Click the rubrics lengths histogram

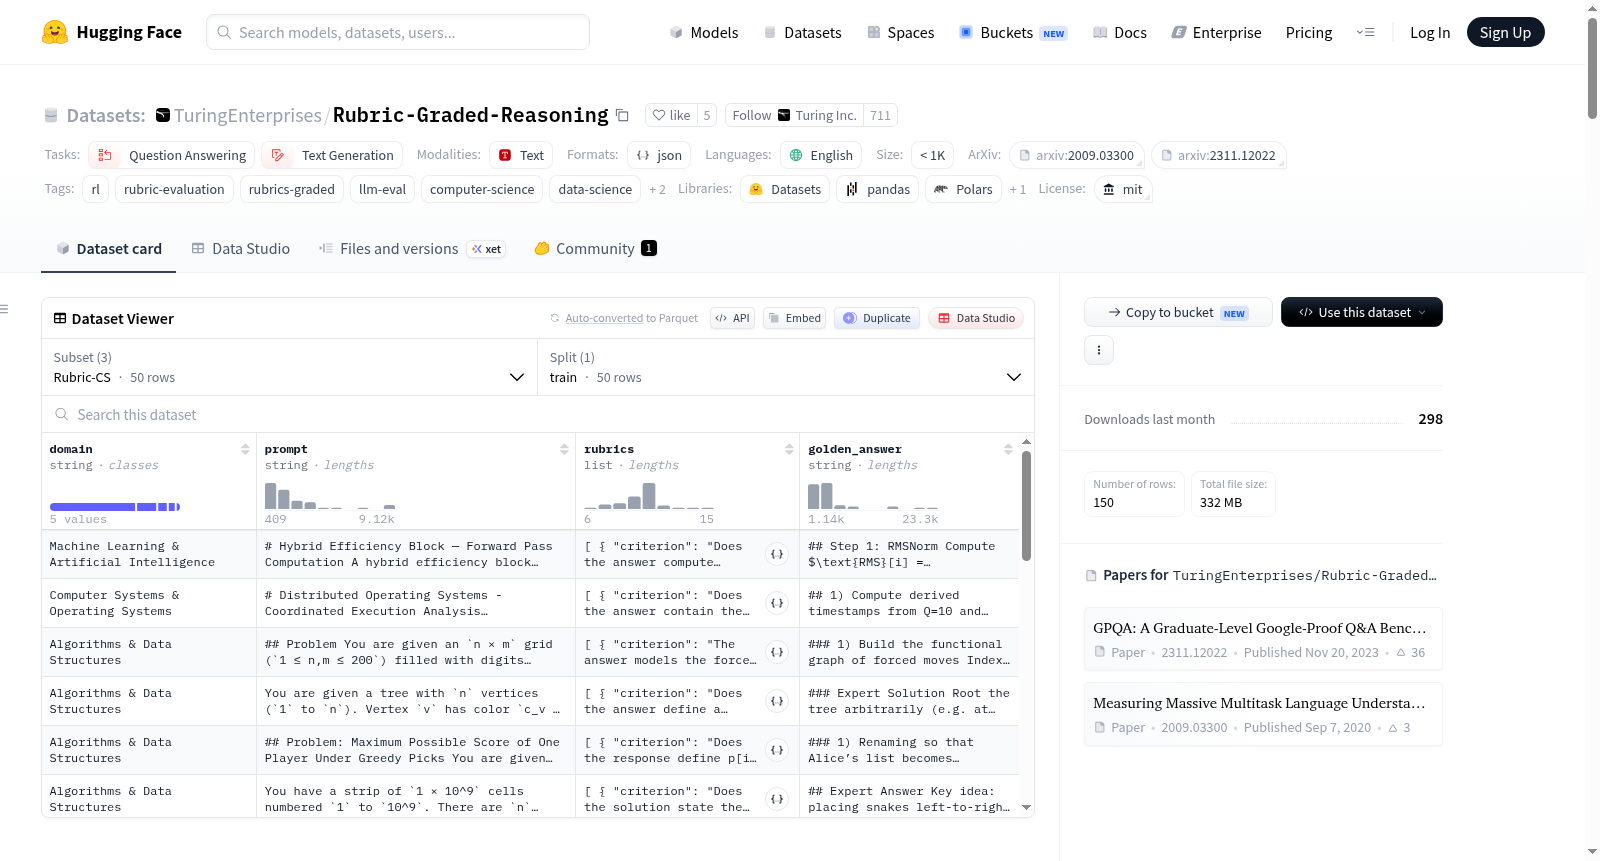[x=649, y=495]
